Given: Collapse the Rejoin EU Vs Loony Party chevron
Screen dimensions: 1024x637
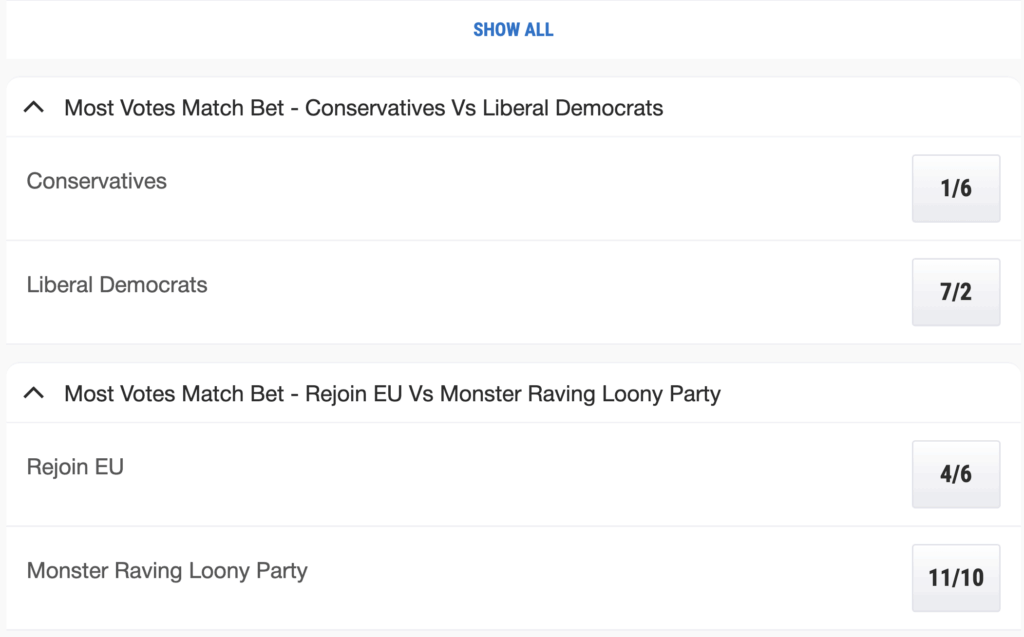Looking at the screenshot, I should [34, 393].
